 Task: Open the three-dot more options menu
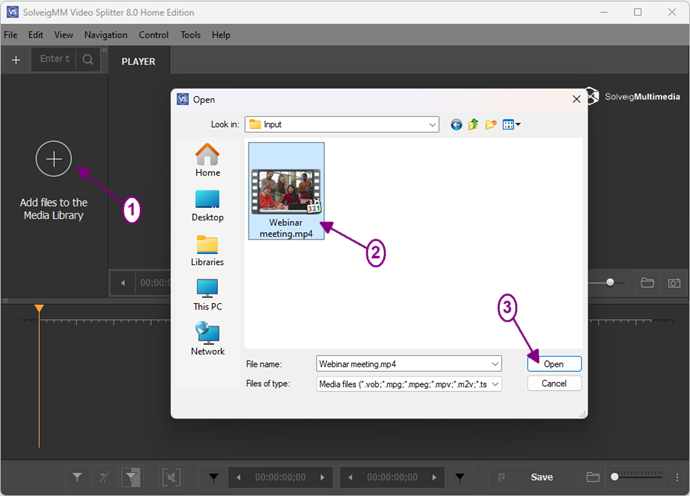(x=677, y=477)
